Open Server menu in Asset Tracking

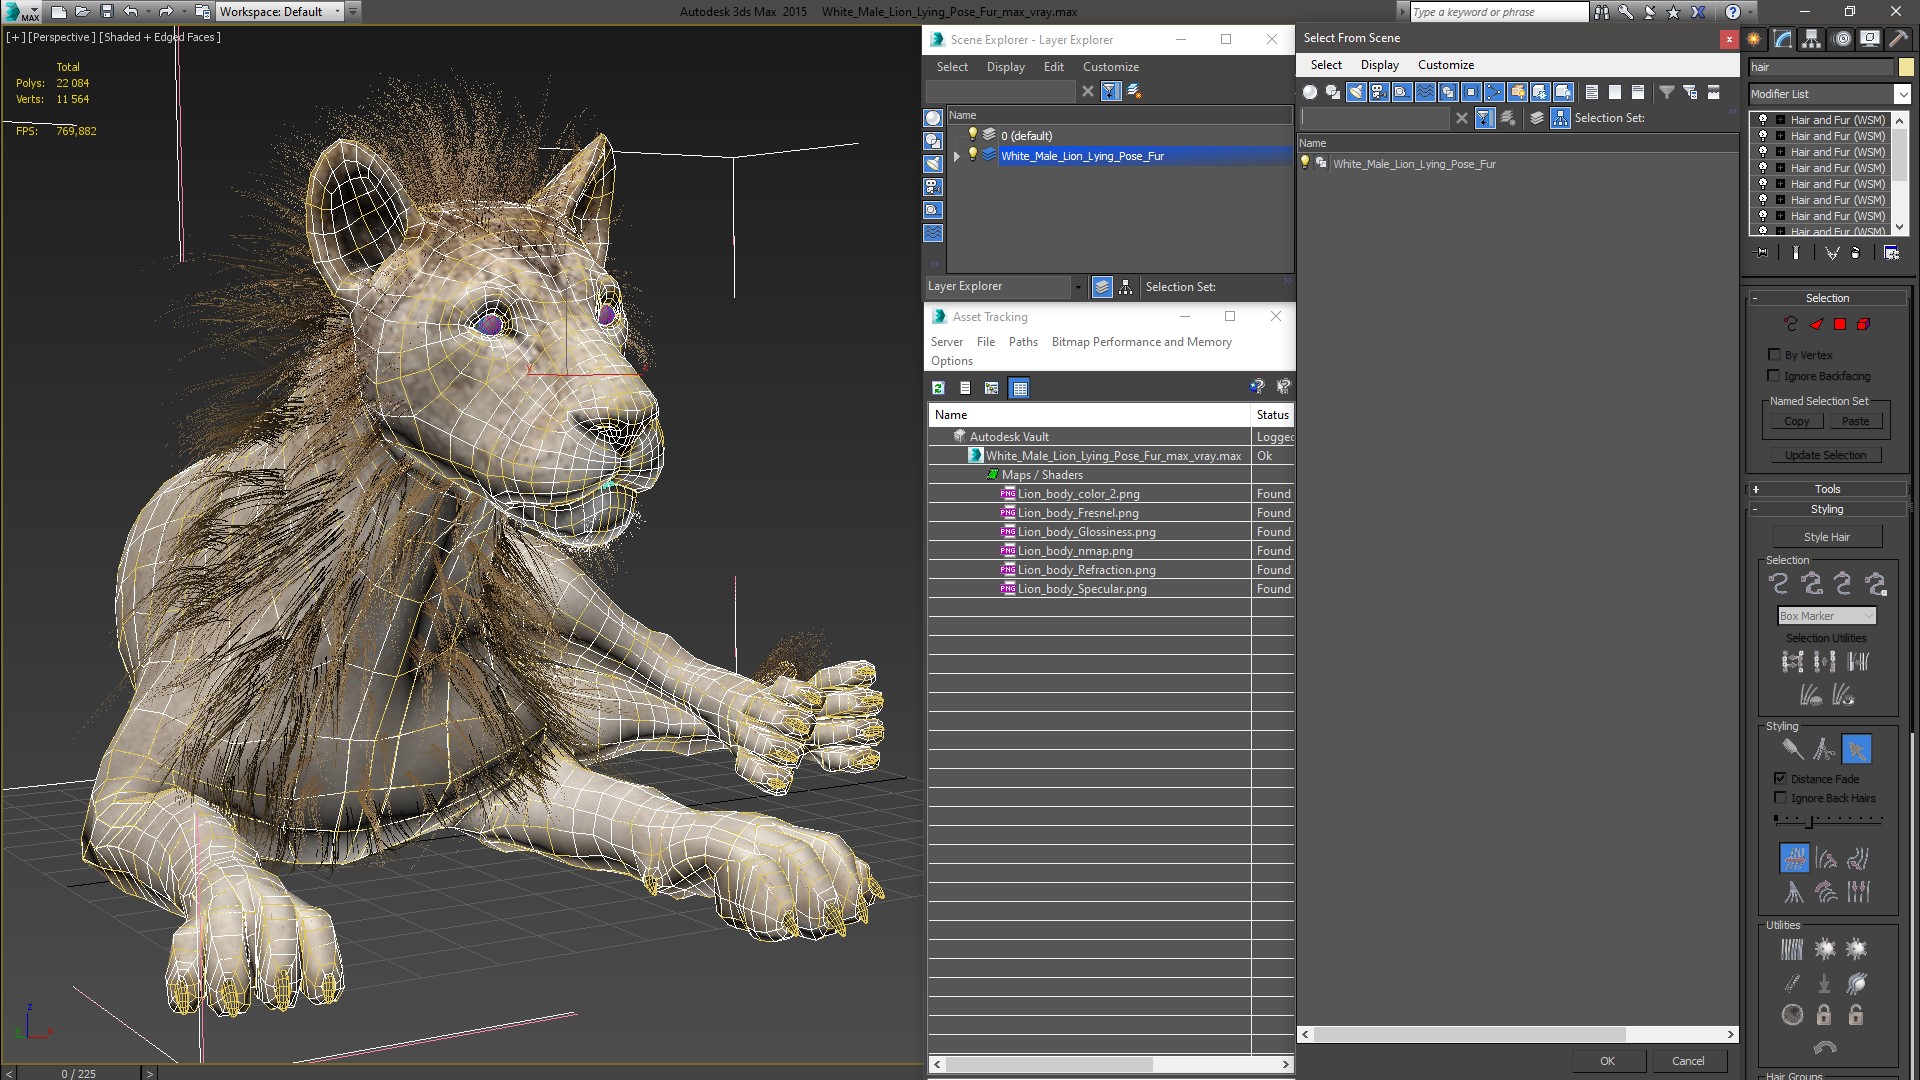946,342
